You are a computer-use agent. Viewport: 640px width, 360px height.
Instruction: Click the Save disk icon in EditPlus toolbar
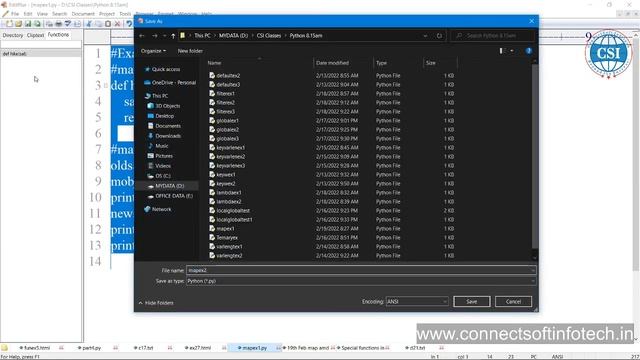(28, 24)
